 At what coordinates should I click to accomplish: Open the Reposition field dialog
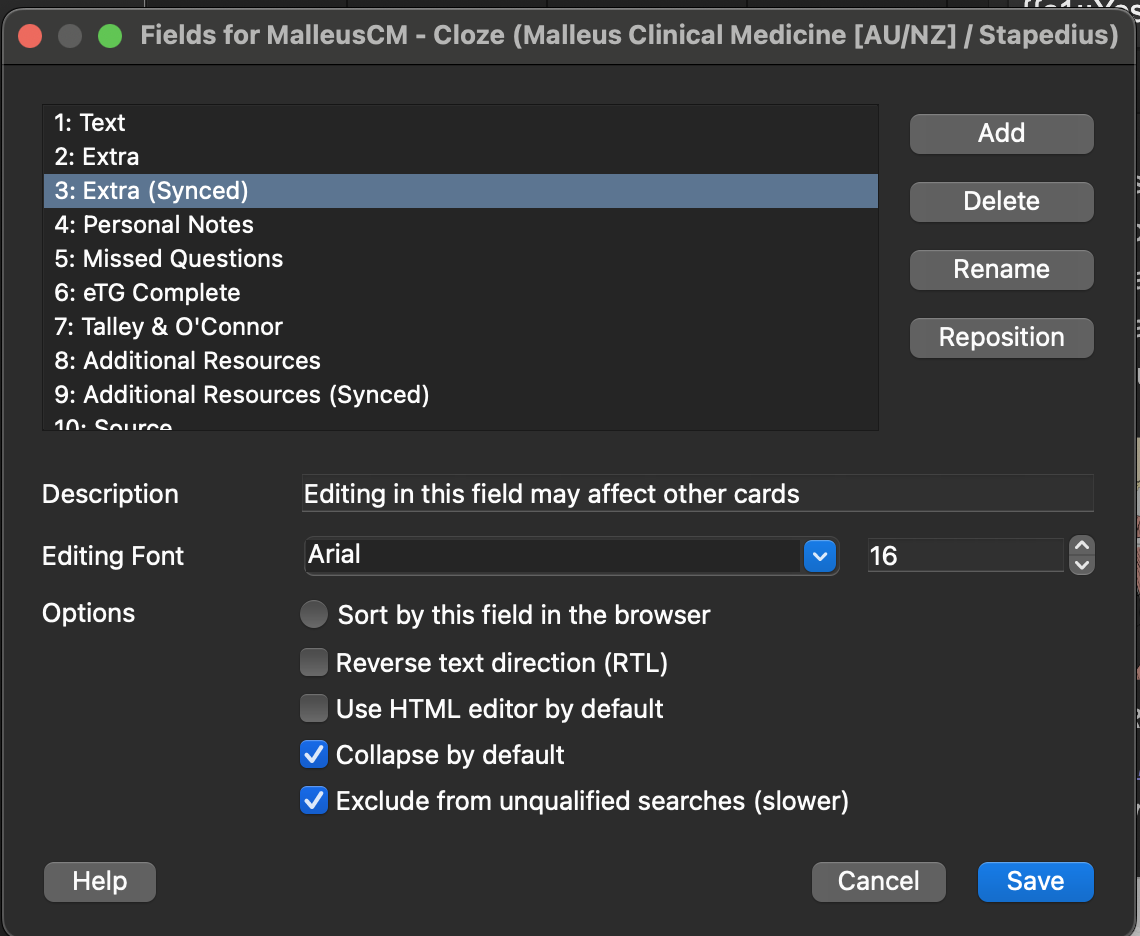[x=1001, y=338]
